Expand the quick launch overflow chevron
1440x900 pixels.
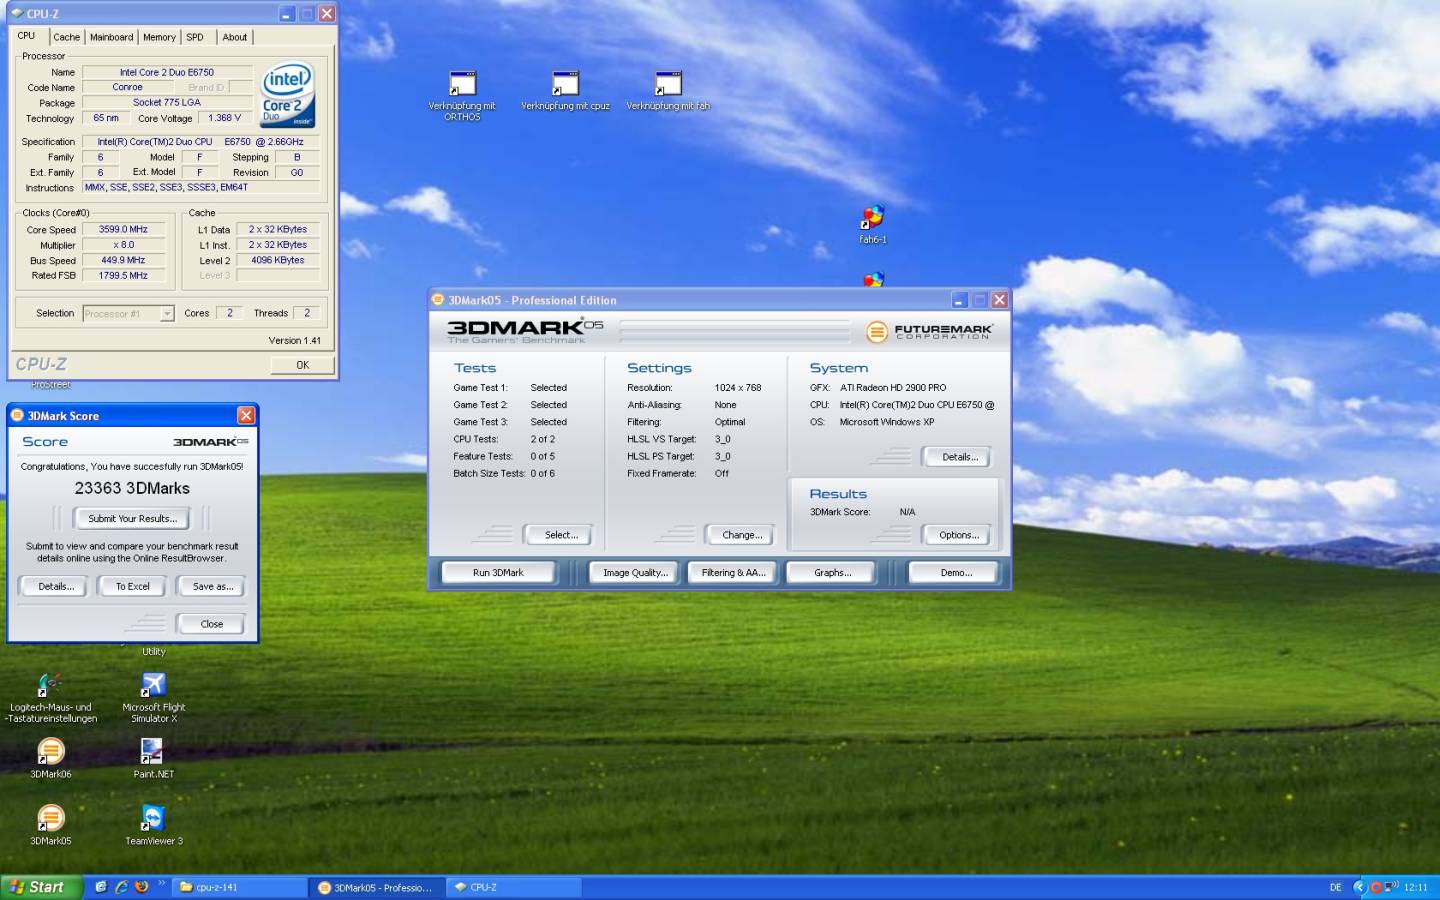click(x=161, y=883)
